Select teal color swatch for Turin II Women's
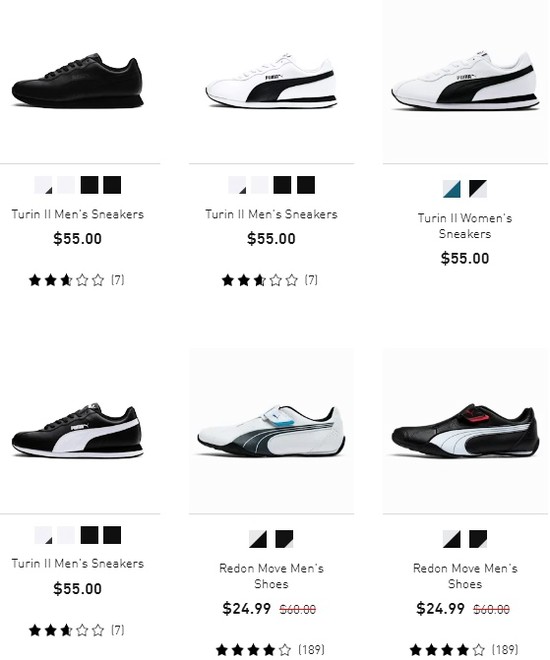The width and height of the screenshot is (550, 660). point(452,189)
